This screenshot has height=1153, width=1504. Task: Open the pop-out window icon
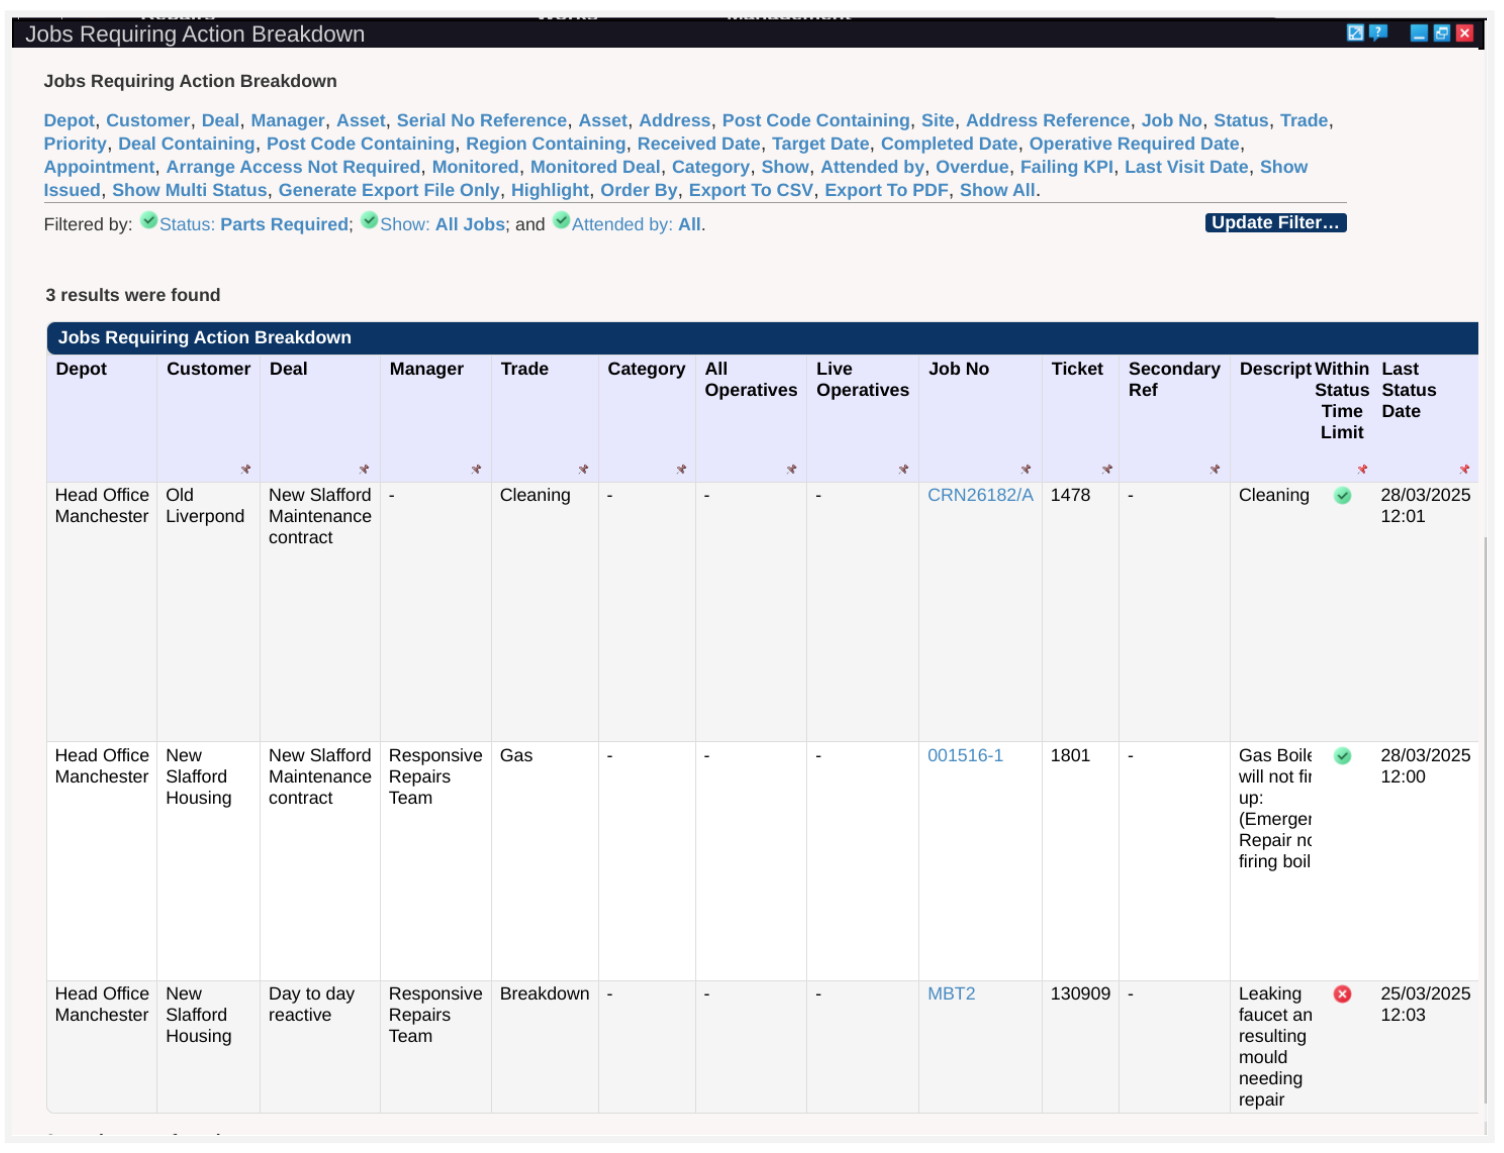(1355, 33)
